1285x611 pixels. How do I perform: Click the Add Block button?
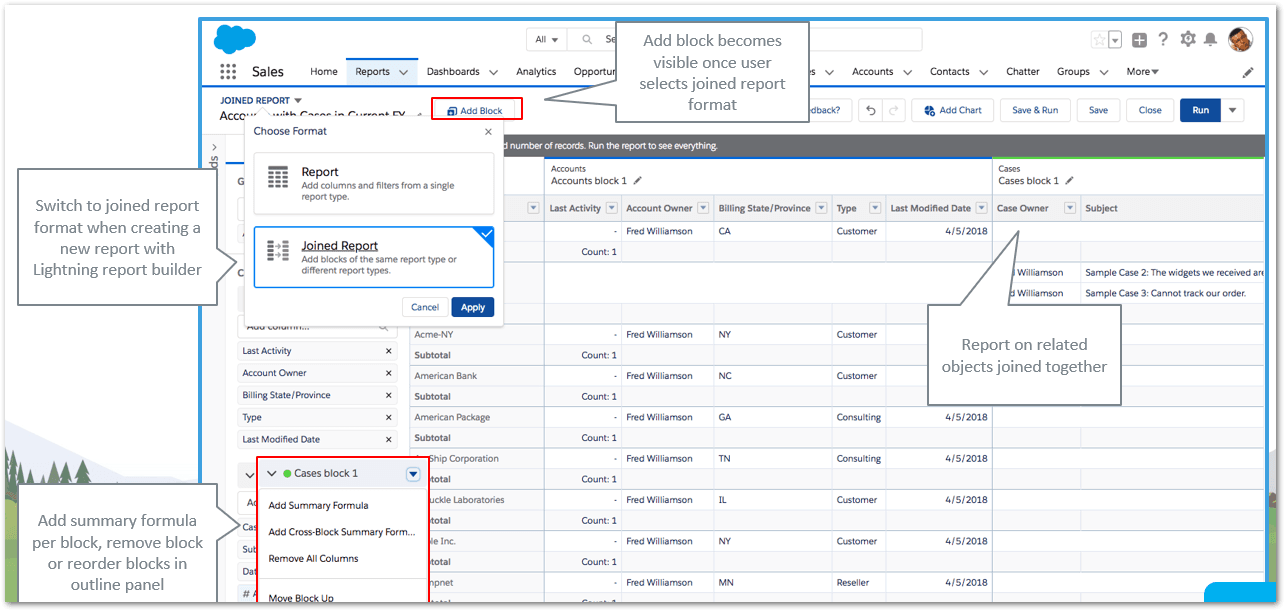click(476, 111)
